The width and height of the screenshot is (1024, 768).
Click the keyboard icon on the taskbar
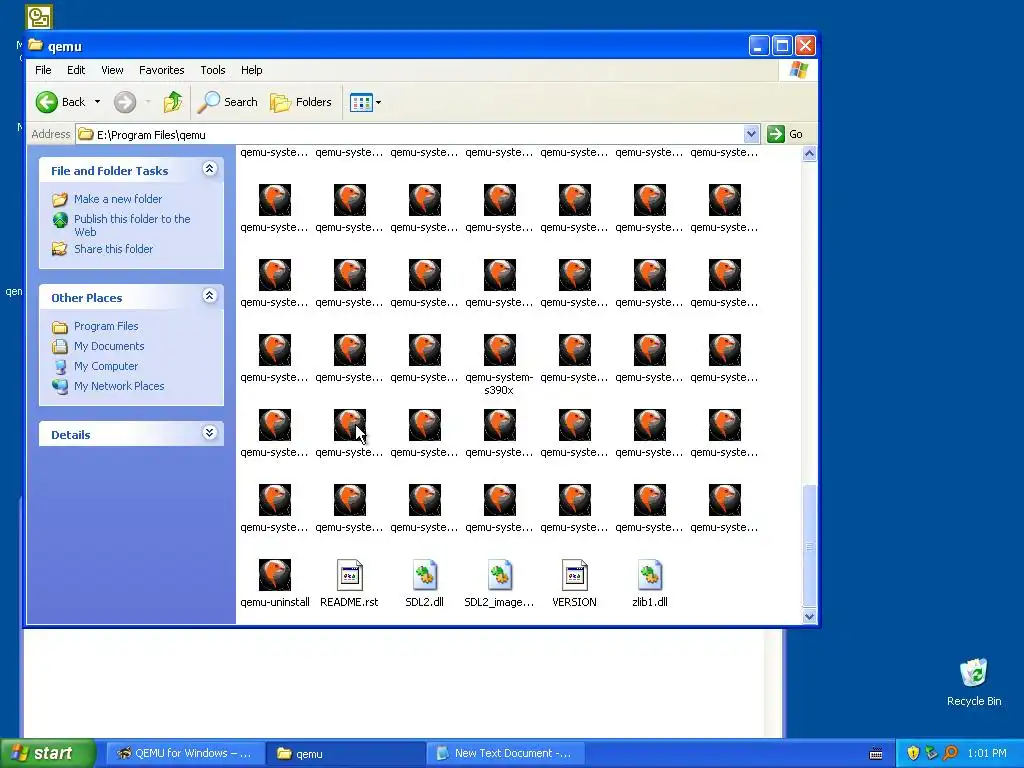[876, 754]
